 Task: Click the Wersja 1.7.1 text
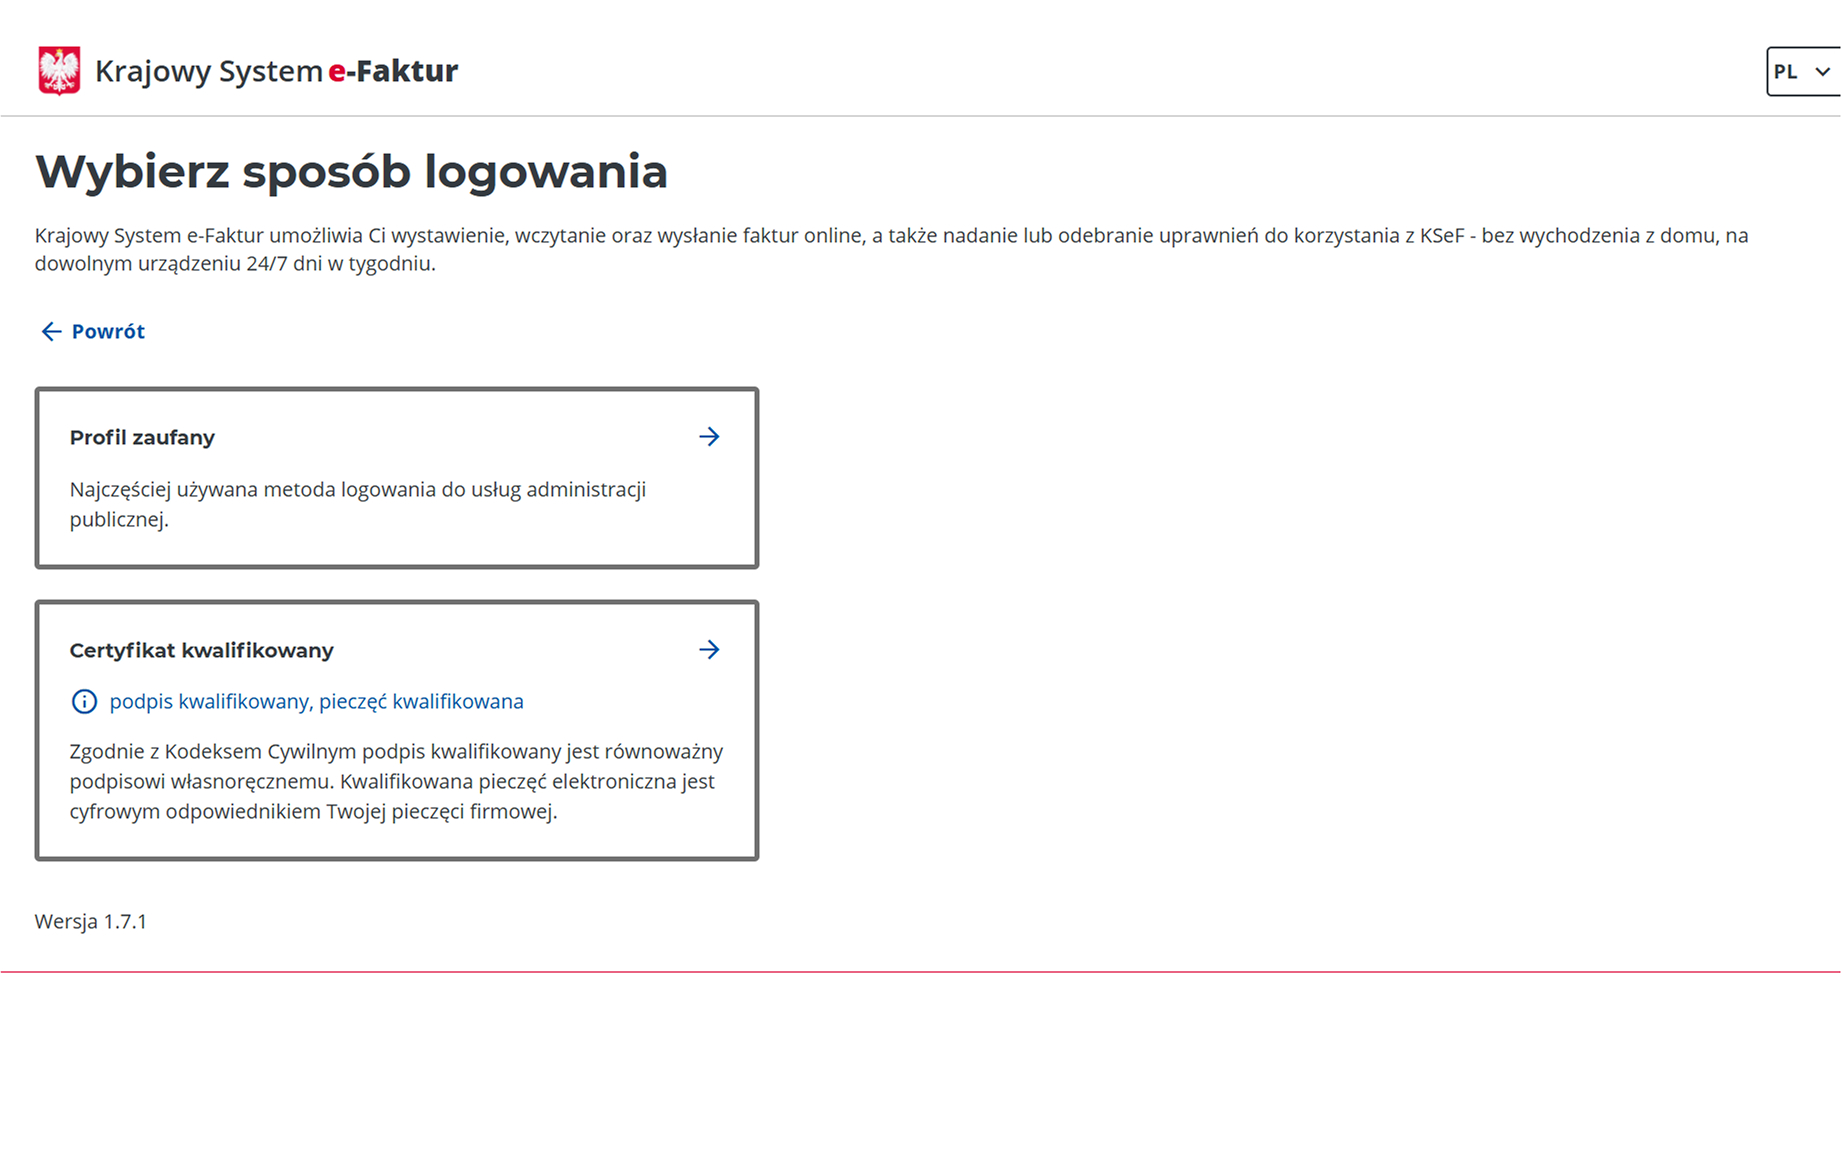[91, 922]
